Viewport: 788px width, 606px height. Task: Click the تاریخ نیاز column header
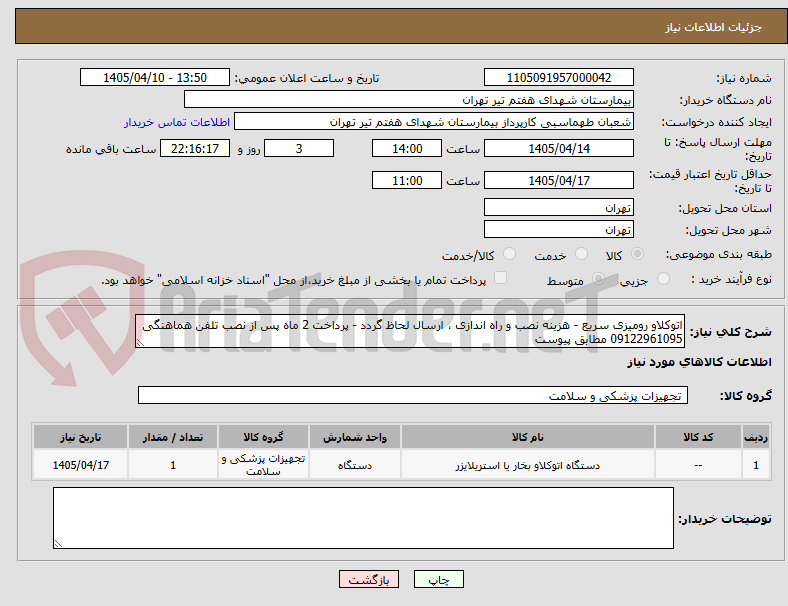(x=80, y=437)
